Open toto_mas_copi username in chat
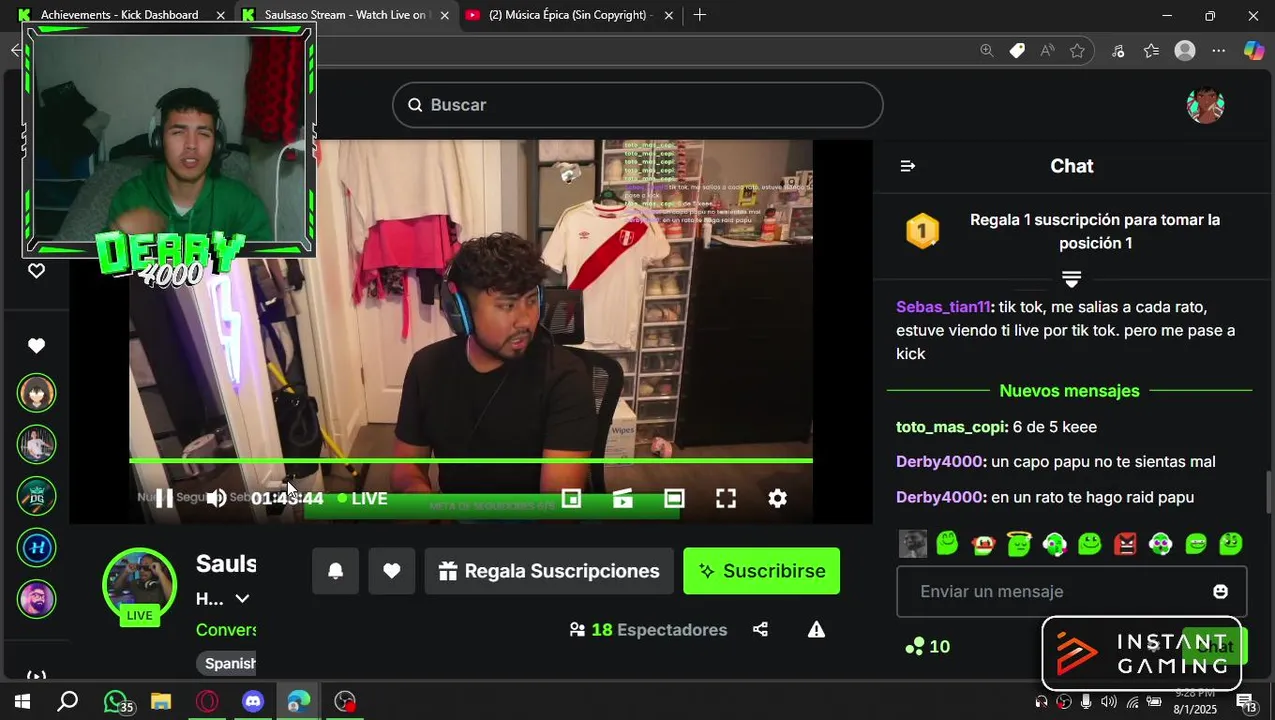The image size is (1275, 720). point(951,427)
